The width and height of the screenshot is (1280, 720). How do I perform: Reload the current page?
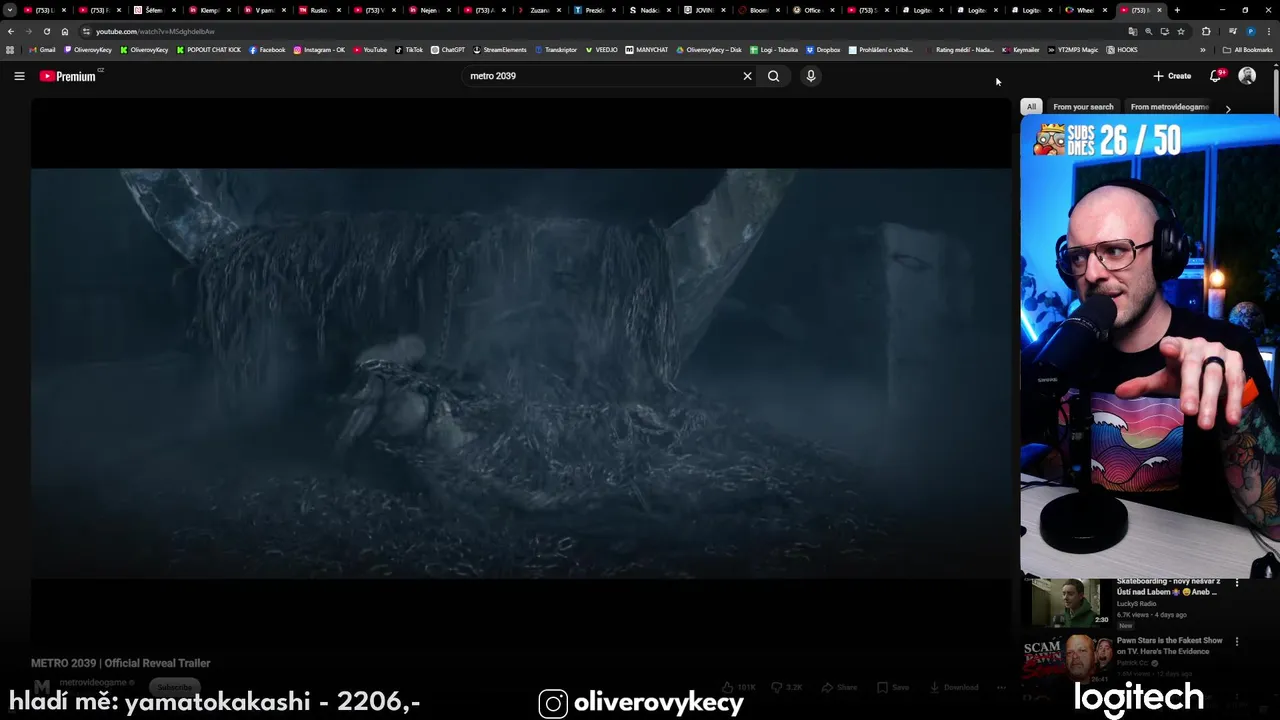[46, 31]
